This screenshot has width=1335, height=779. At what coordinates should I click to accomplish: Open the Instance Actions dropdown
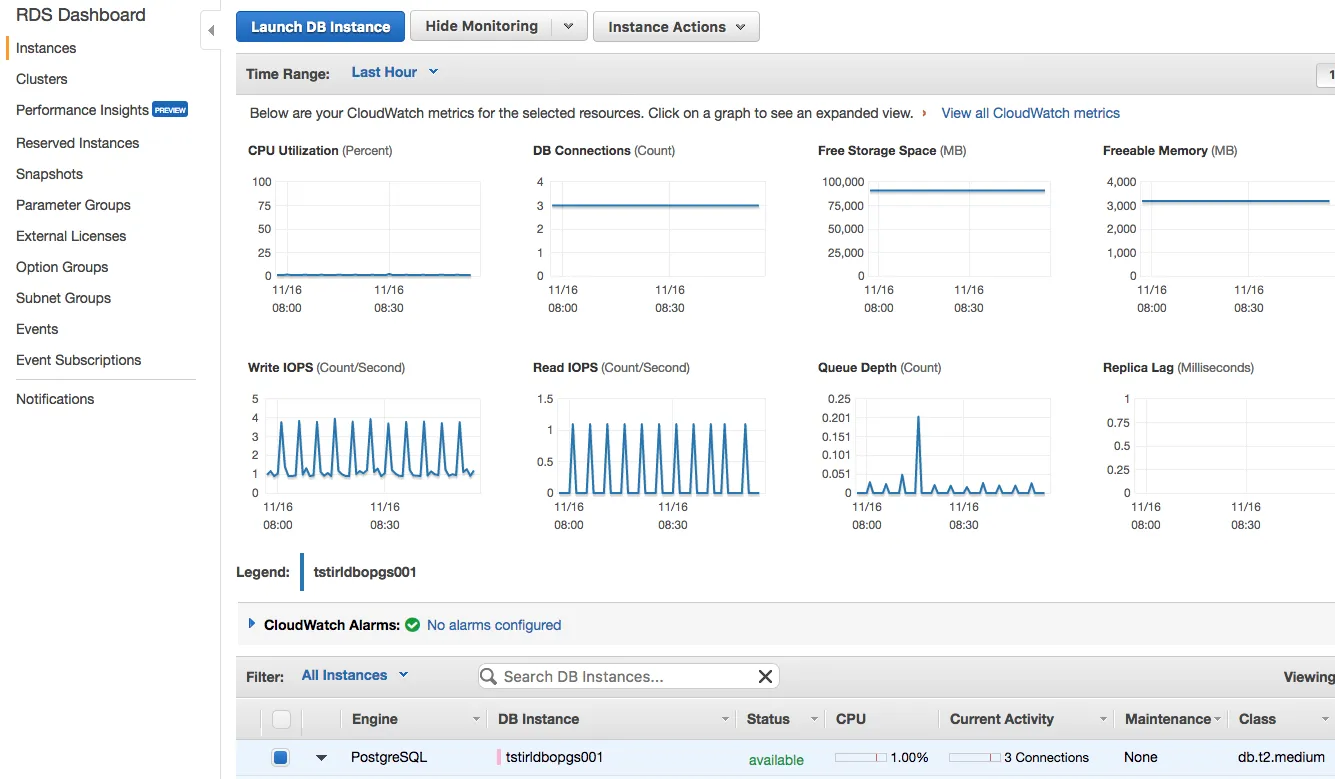pos(676,27)
